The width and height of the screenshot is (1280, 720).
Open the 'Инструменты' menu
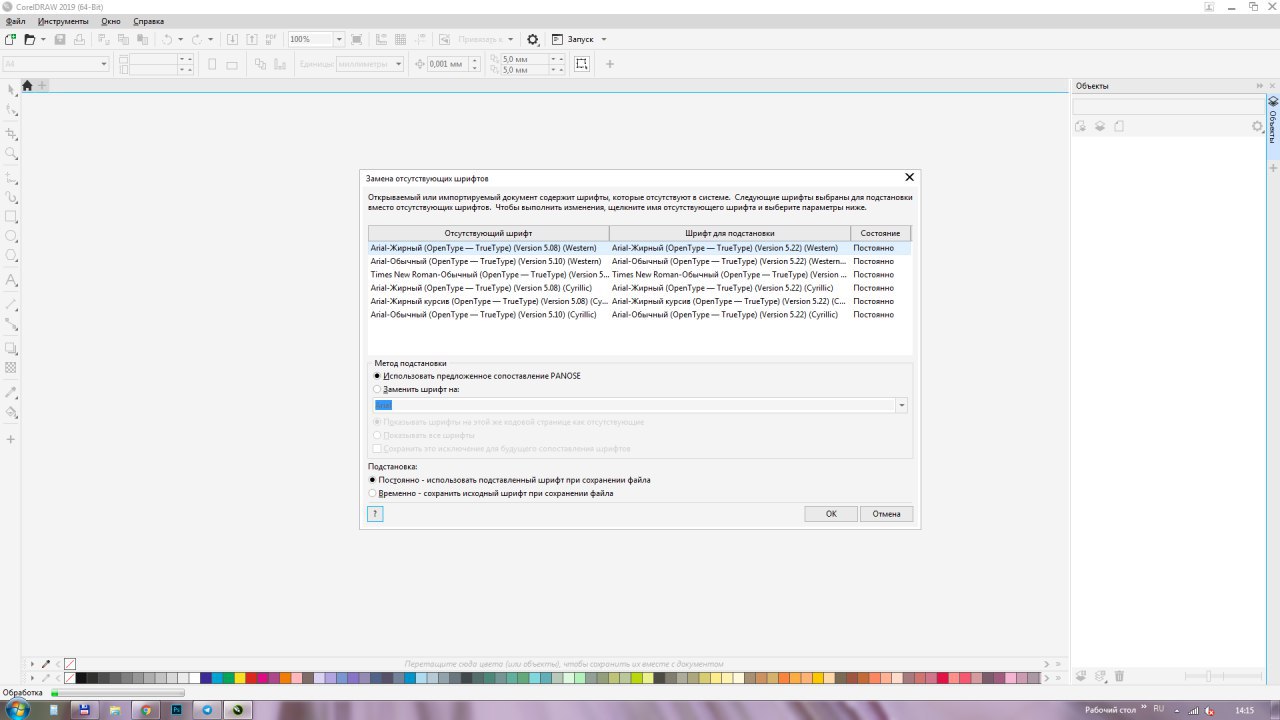(x=61, y=21)
